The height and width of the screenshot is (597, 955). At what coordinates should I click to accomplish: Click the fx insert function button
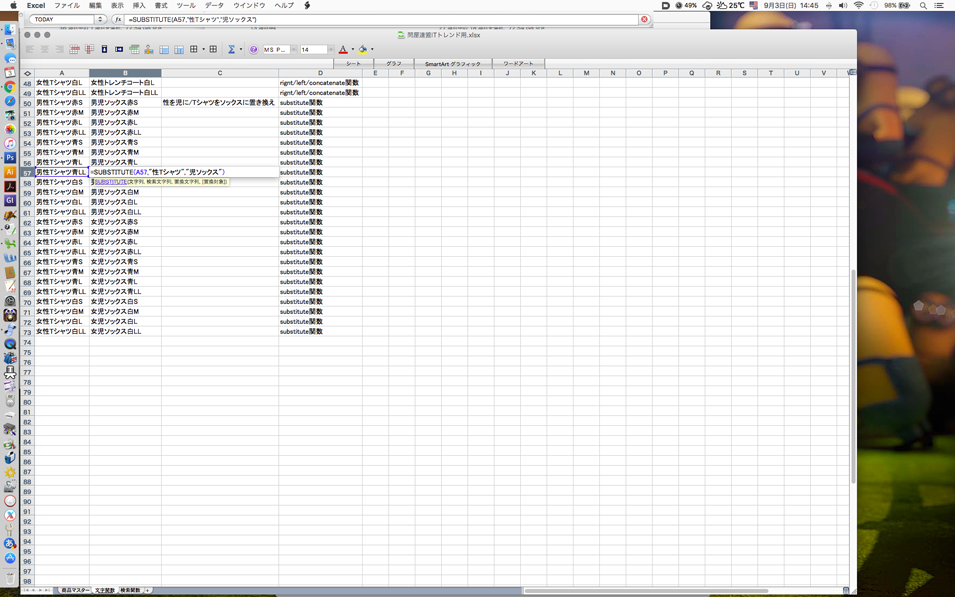[x=118, y=19]
